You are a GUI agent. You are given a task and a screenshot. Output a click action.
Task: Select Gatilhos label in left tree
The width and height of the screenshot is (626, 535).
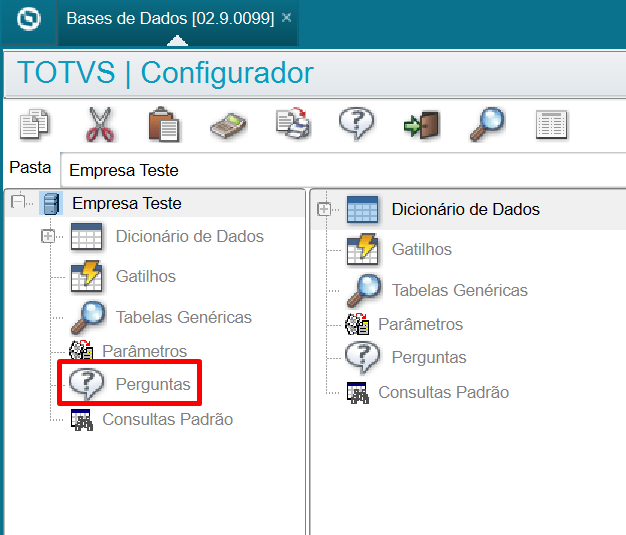pyautogui.click(x=146, y=276)
